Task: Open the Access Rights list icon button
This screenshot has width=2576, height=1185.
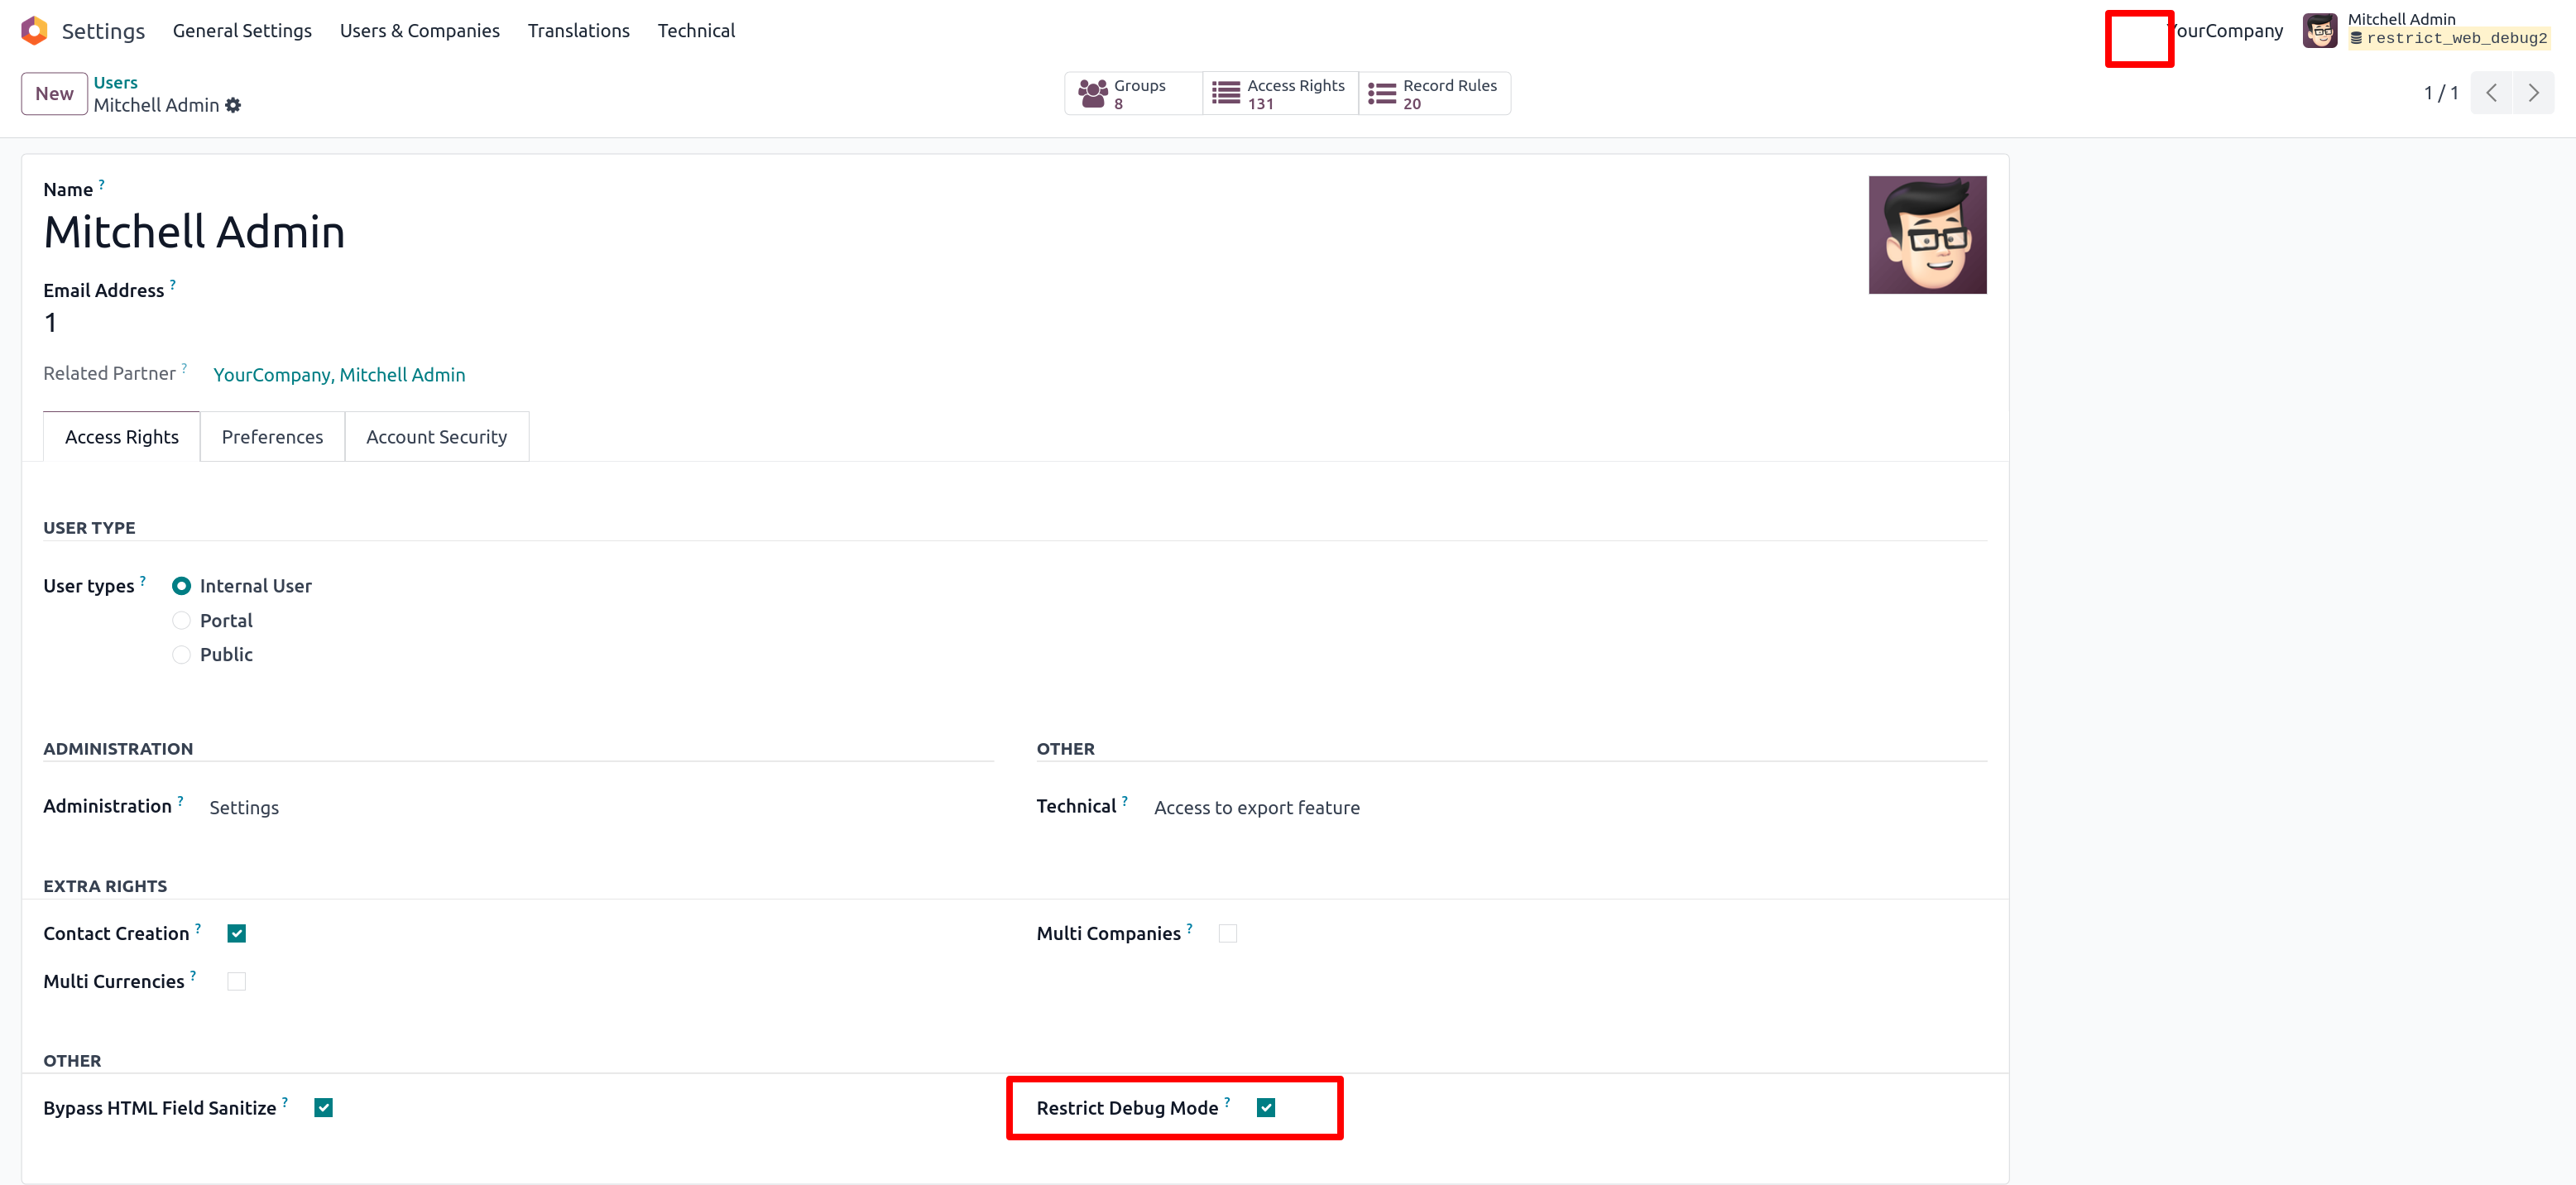Action: click(1226, 94)
